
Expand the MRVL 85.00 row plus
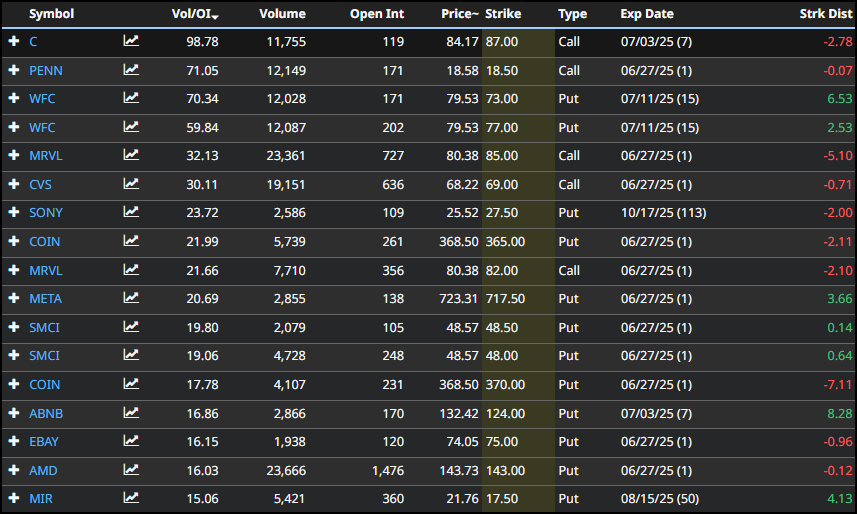pos(14,155)
